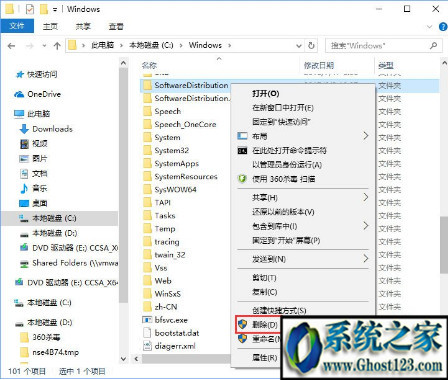Select the System32 folder

pyautogui.click(x=172, y=150)
